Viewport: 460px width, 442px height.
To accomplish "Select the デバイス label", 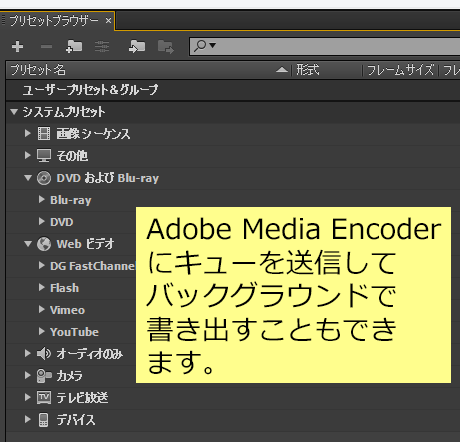I will click(x=76, y=420).
